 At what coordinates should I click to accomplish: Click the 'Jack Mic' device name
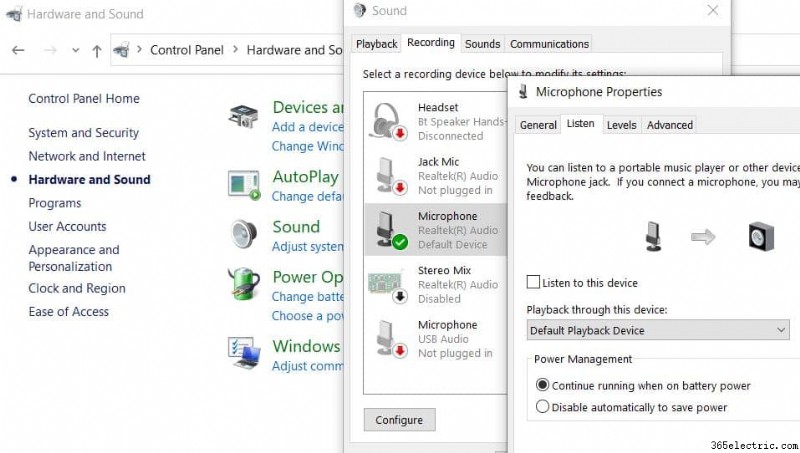(438, 162)
